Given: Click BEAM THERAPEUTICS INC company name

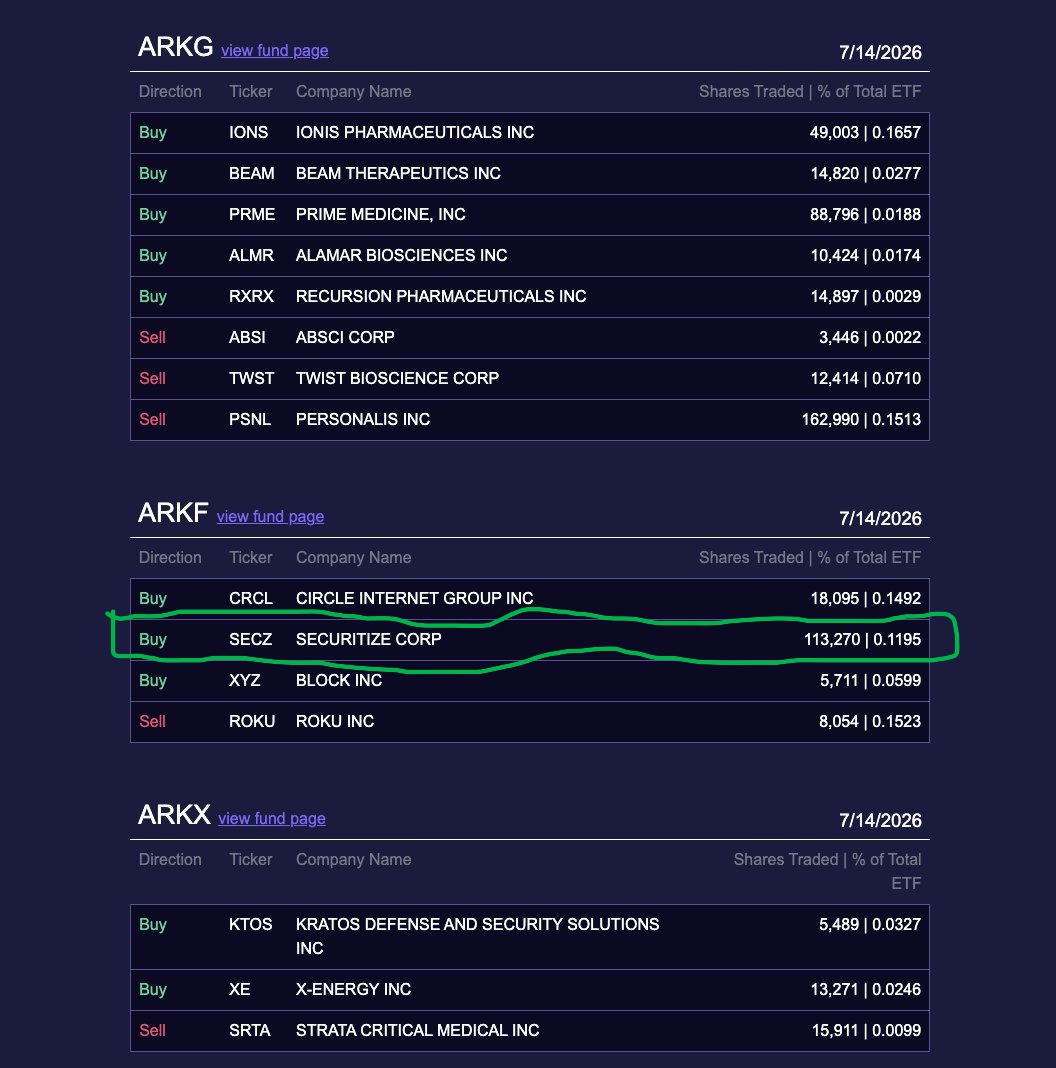Looking at the screenshot, I should click(x=399, y=173).
